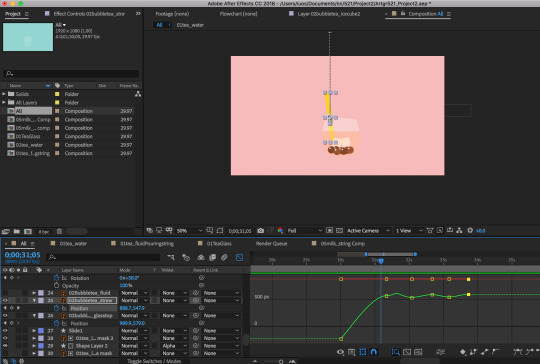
Task: Toggle visibility of Slide1 layer
Action: pos(5,331)
